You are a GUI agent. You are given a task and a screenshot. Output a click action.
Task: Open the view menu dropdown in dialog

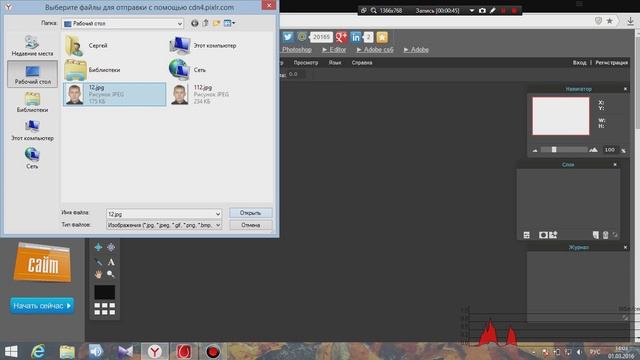(229, 23)
